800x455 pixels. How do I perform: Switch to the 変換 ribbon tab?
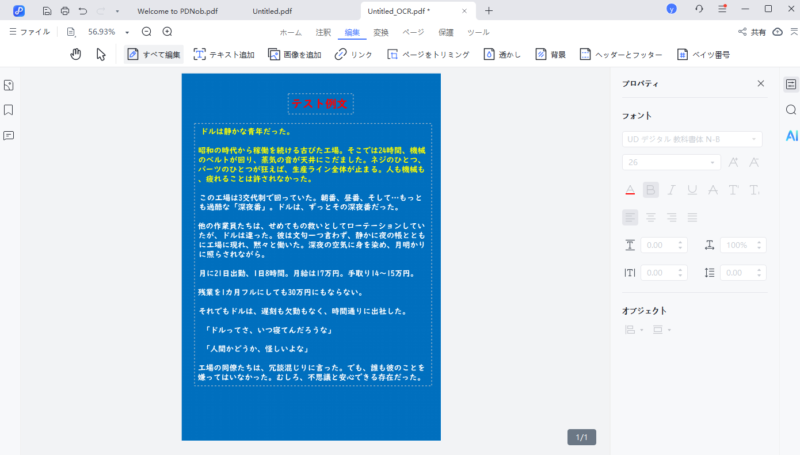(381, 32)
